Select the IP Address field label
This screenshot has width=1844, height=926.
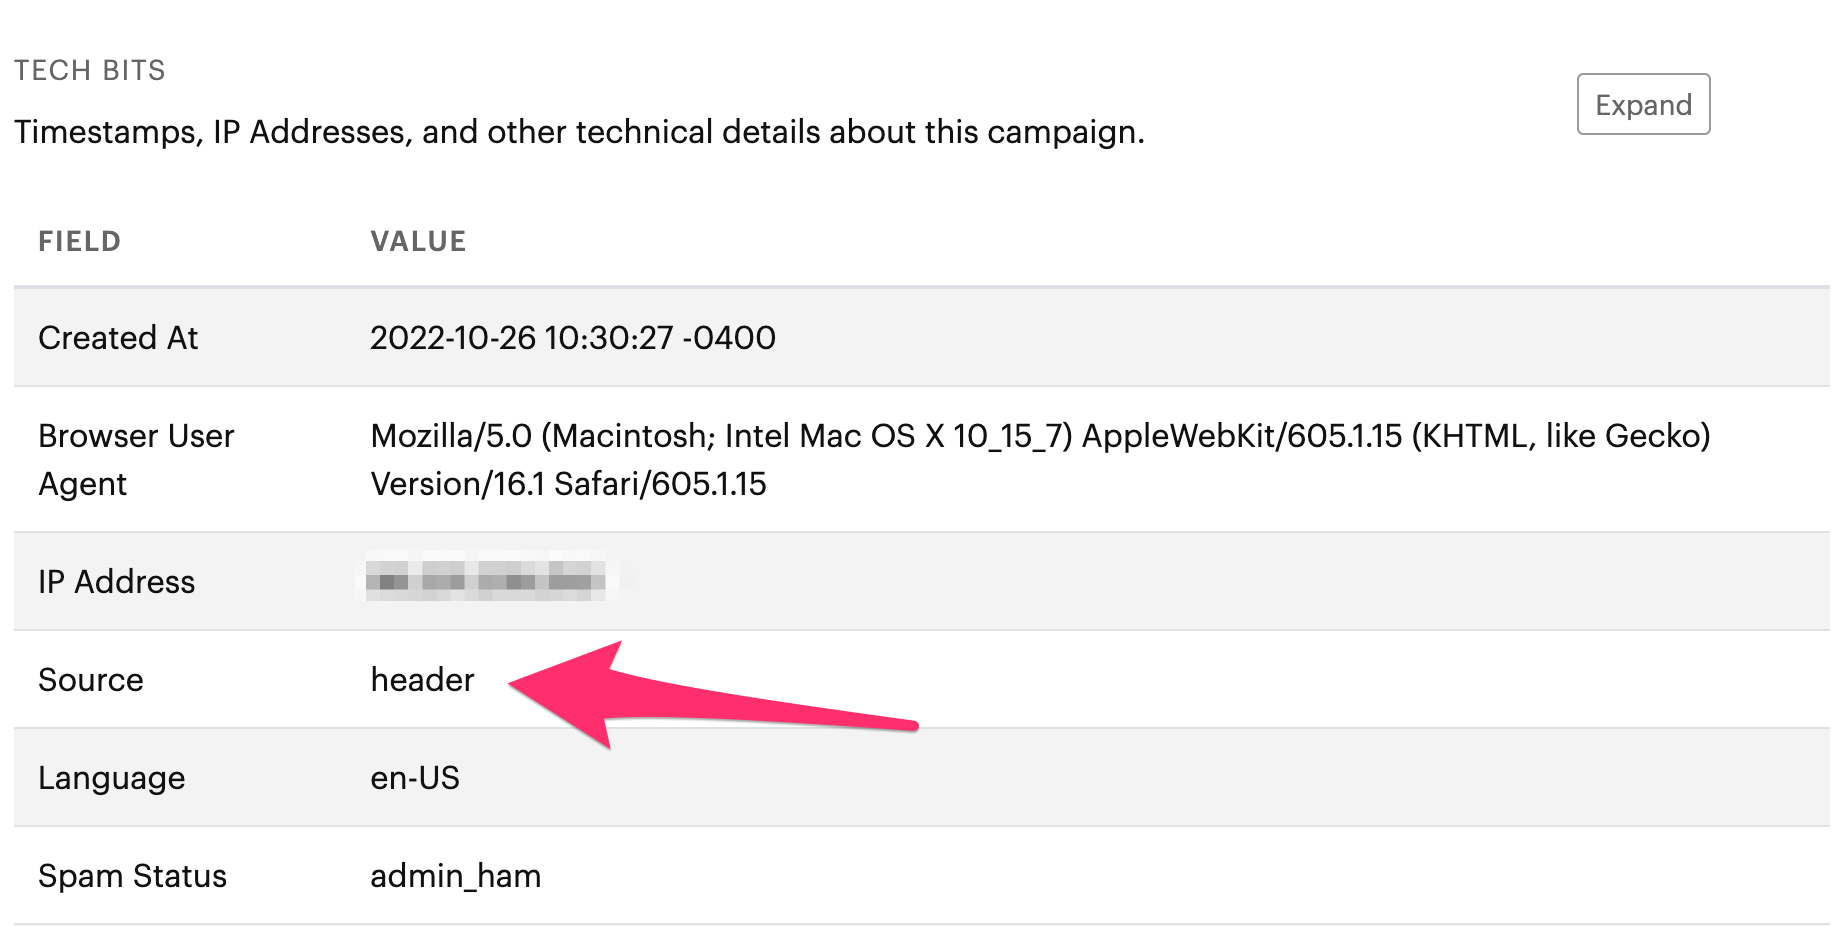click(116, 581)
